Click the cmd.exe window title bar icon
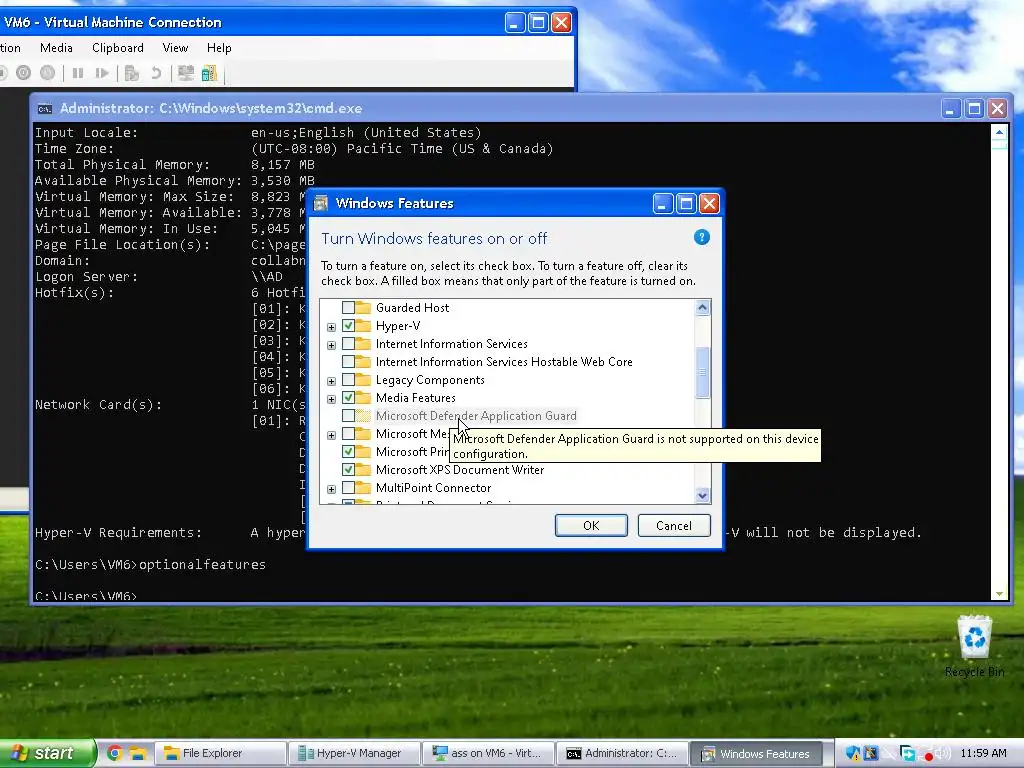The image size is (1024, 768). [44, 108]
